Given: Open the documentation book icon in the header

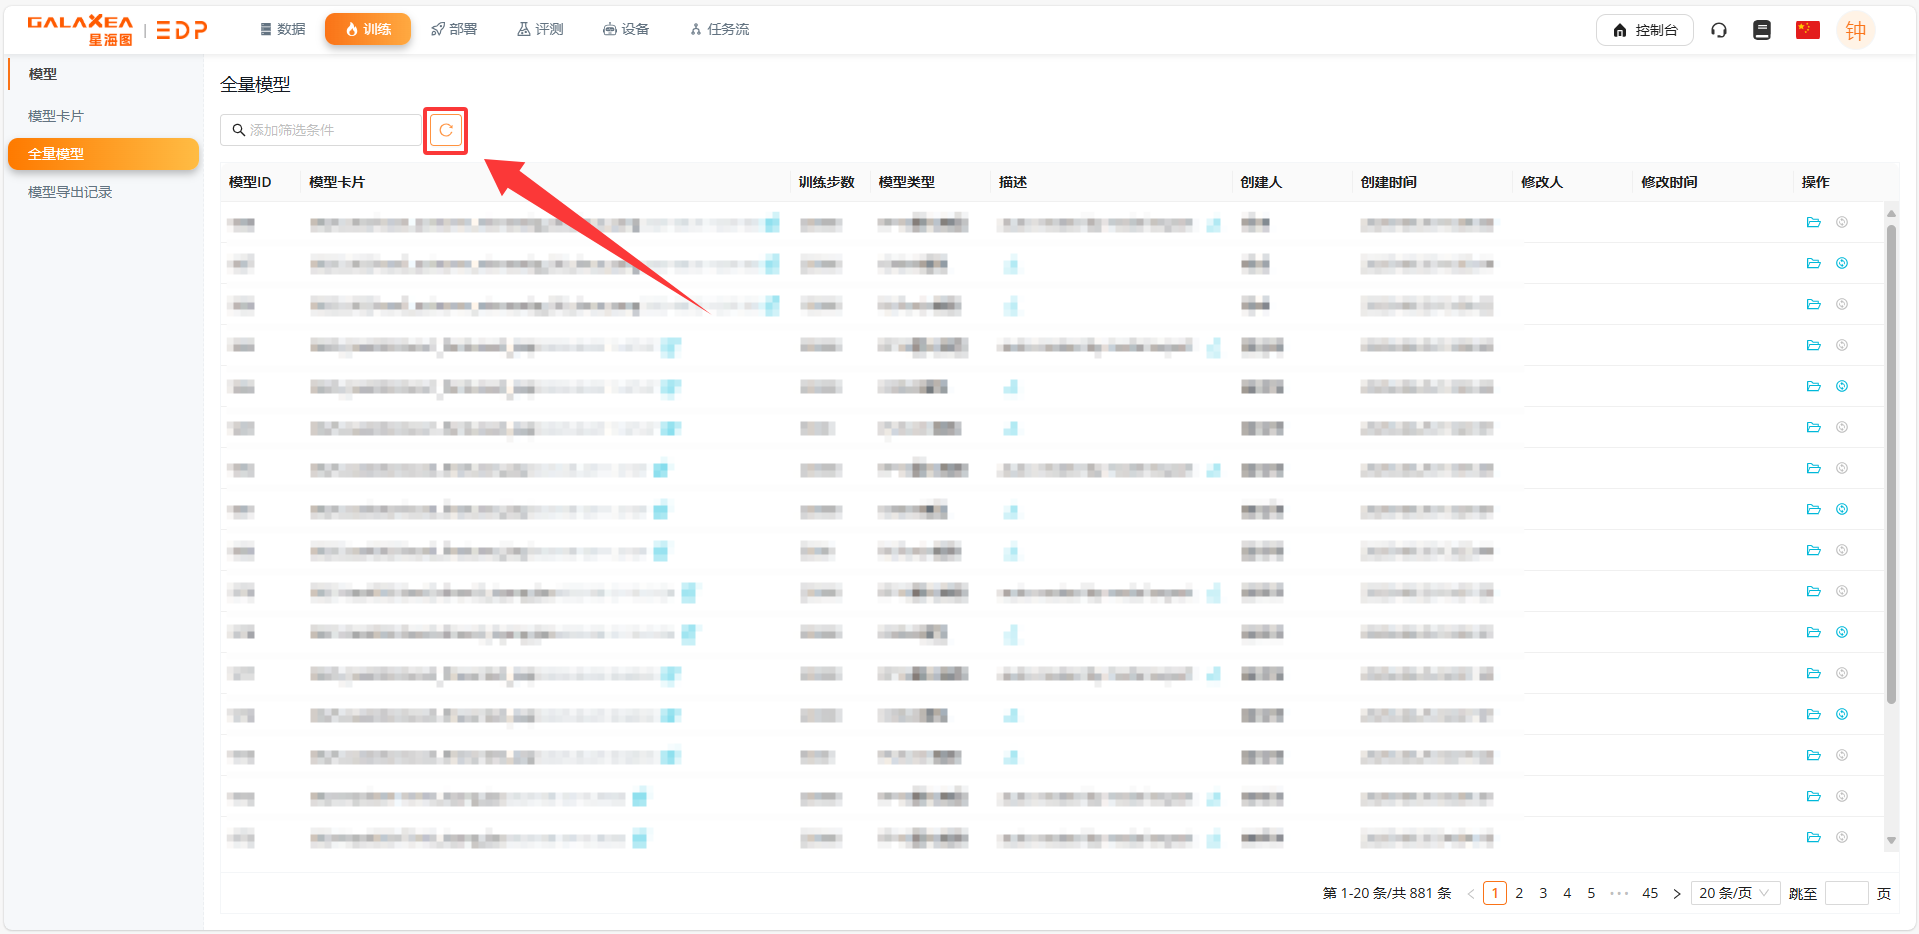Looking at the screenshot, I should 1761,30.
